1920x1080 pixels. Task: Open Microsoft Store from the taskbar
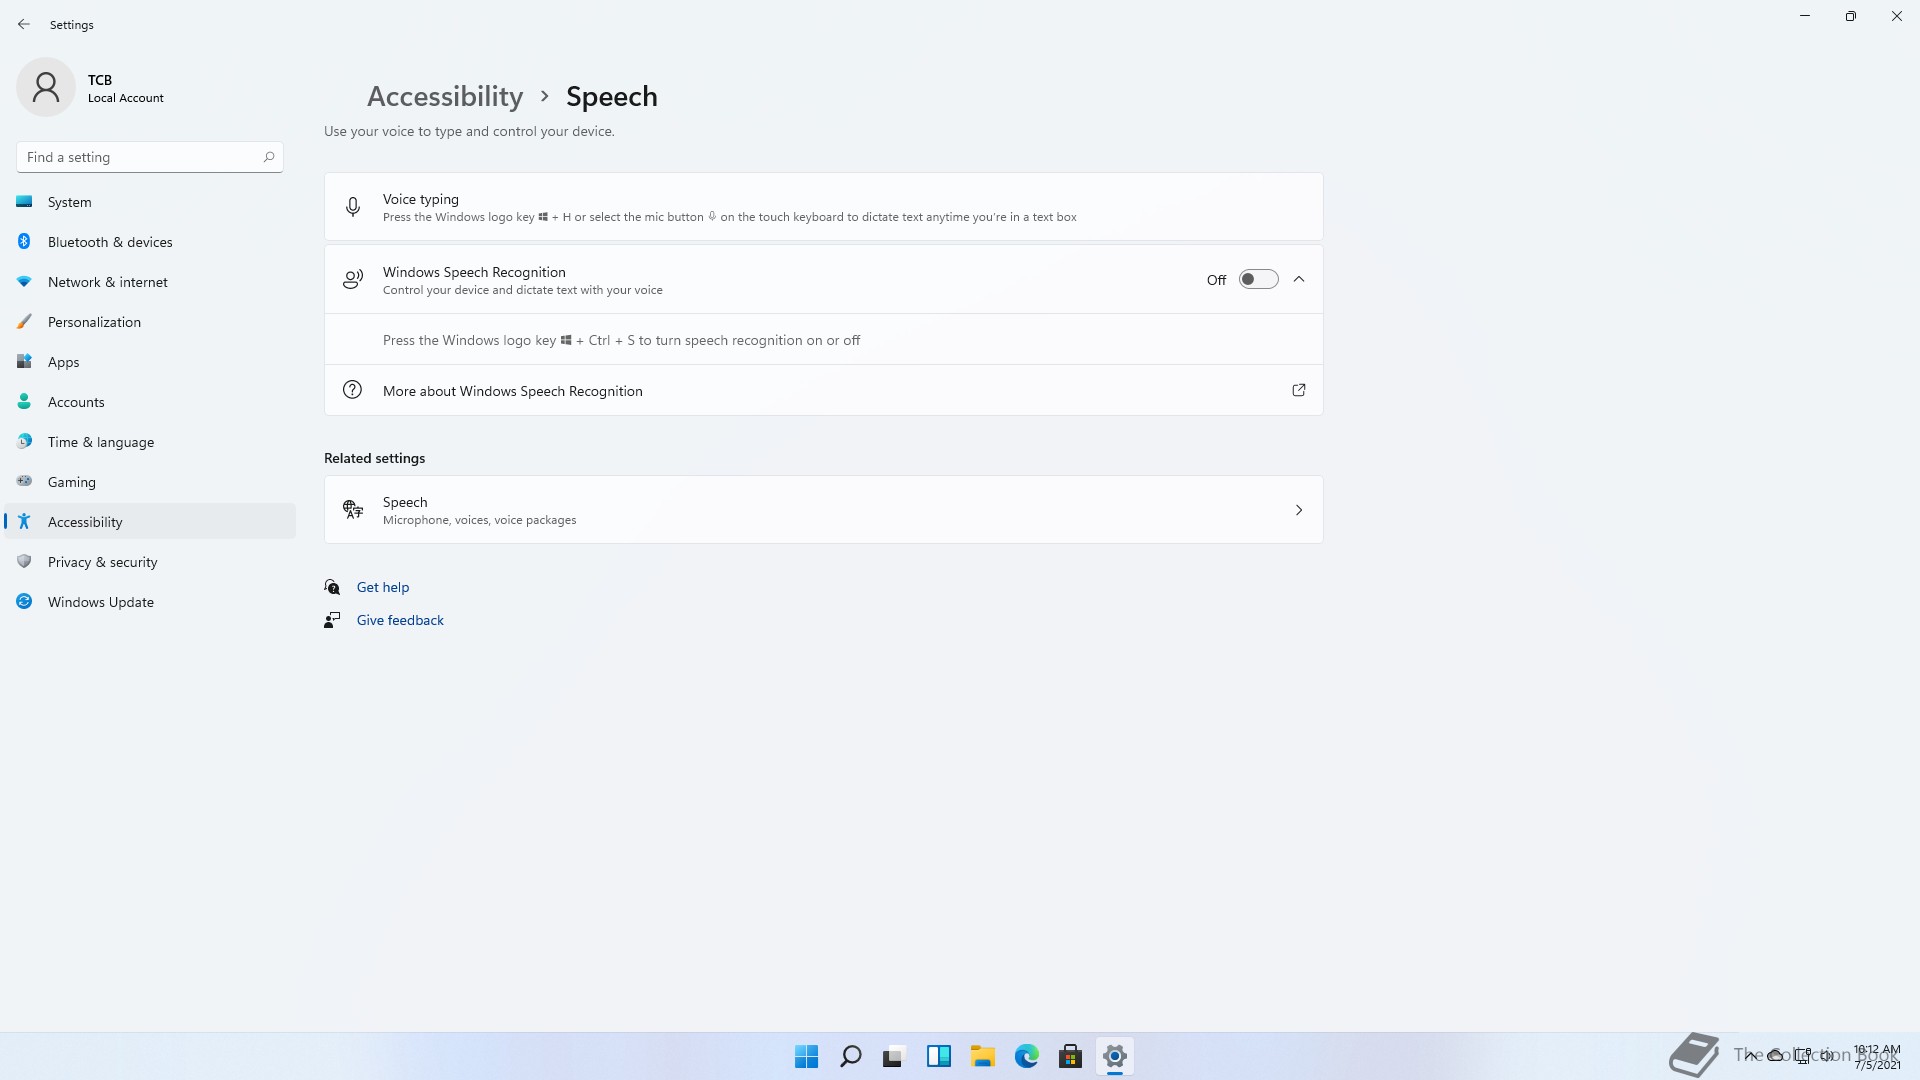[x=1071, y=1056]
